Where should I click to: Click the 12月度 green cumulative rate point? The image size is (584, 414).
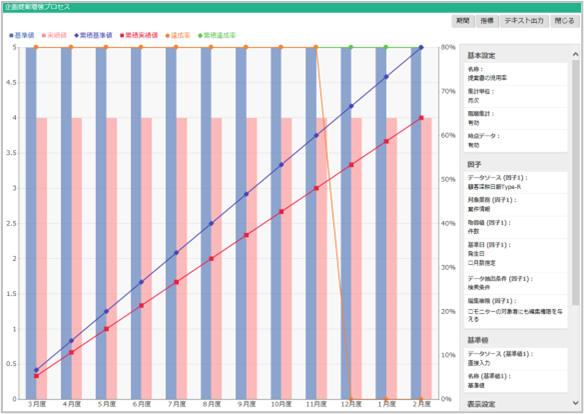pyautogui.click(x=351, y=47)
